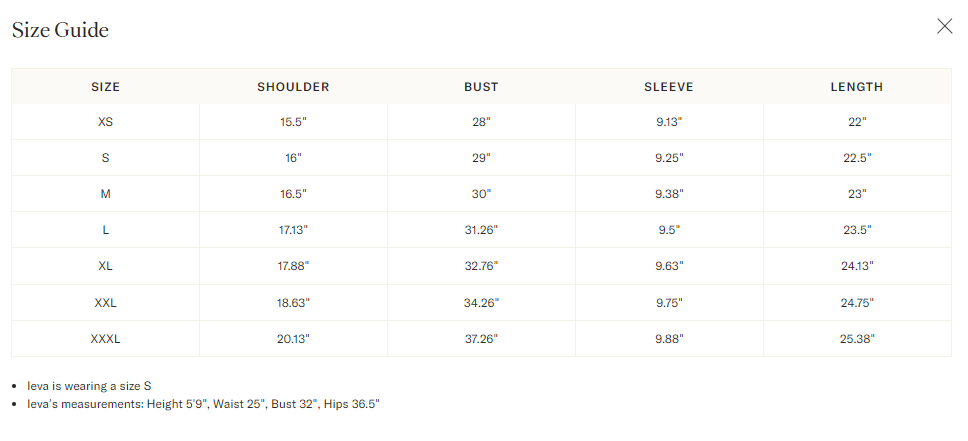
Task: Click the LENGTH column header
Action: pos(857,87)
